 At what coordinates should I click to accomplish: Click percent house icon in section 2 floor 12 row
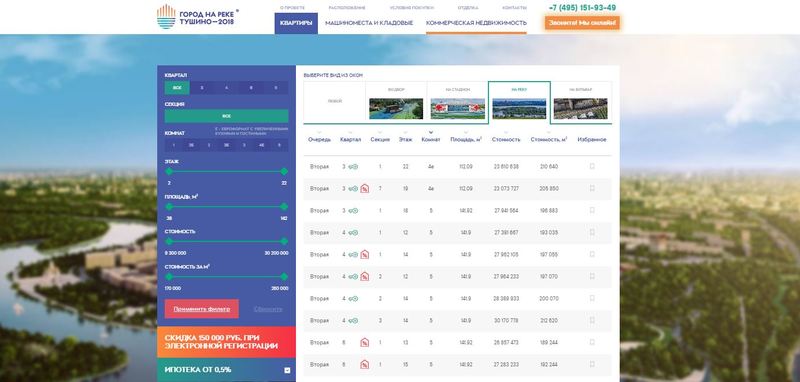point(364,276)
